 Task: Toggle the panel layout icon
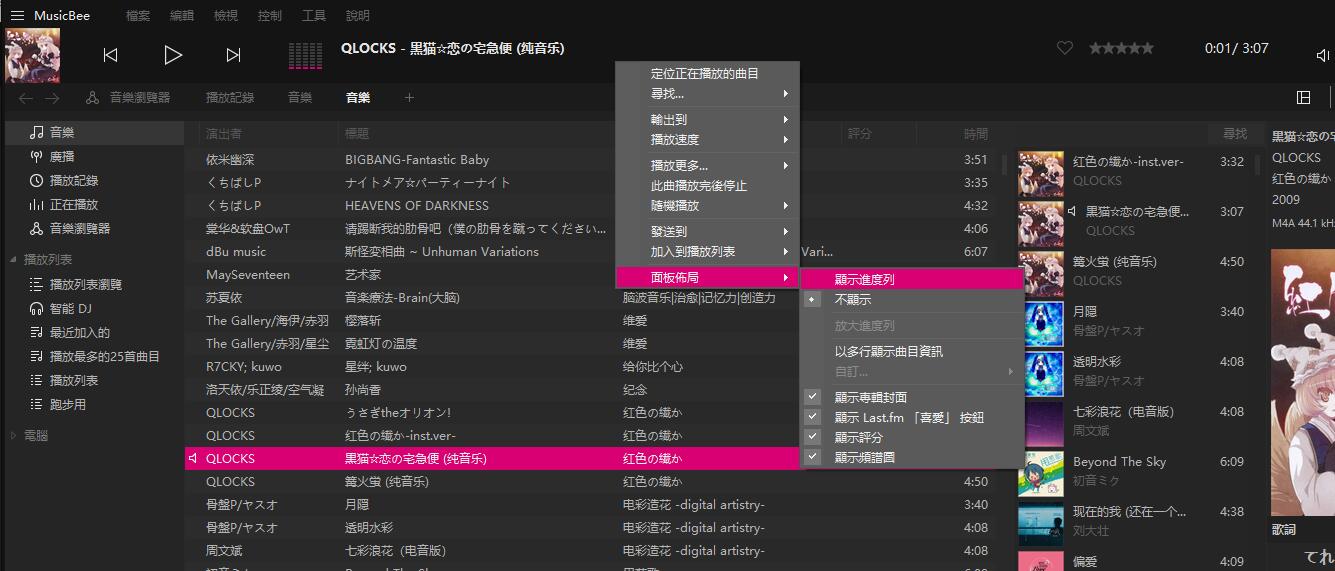coord(1303,97)
